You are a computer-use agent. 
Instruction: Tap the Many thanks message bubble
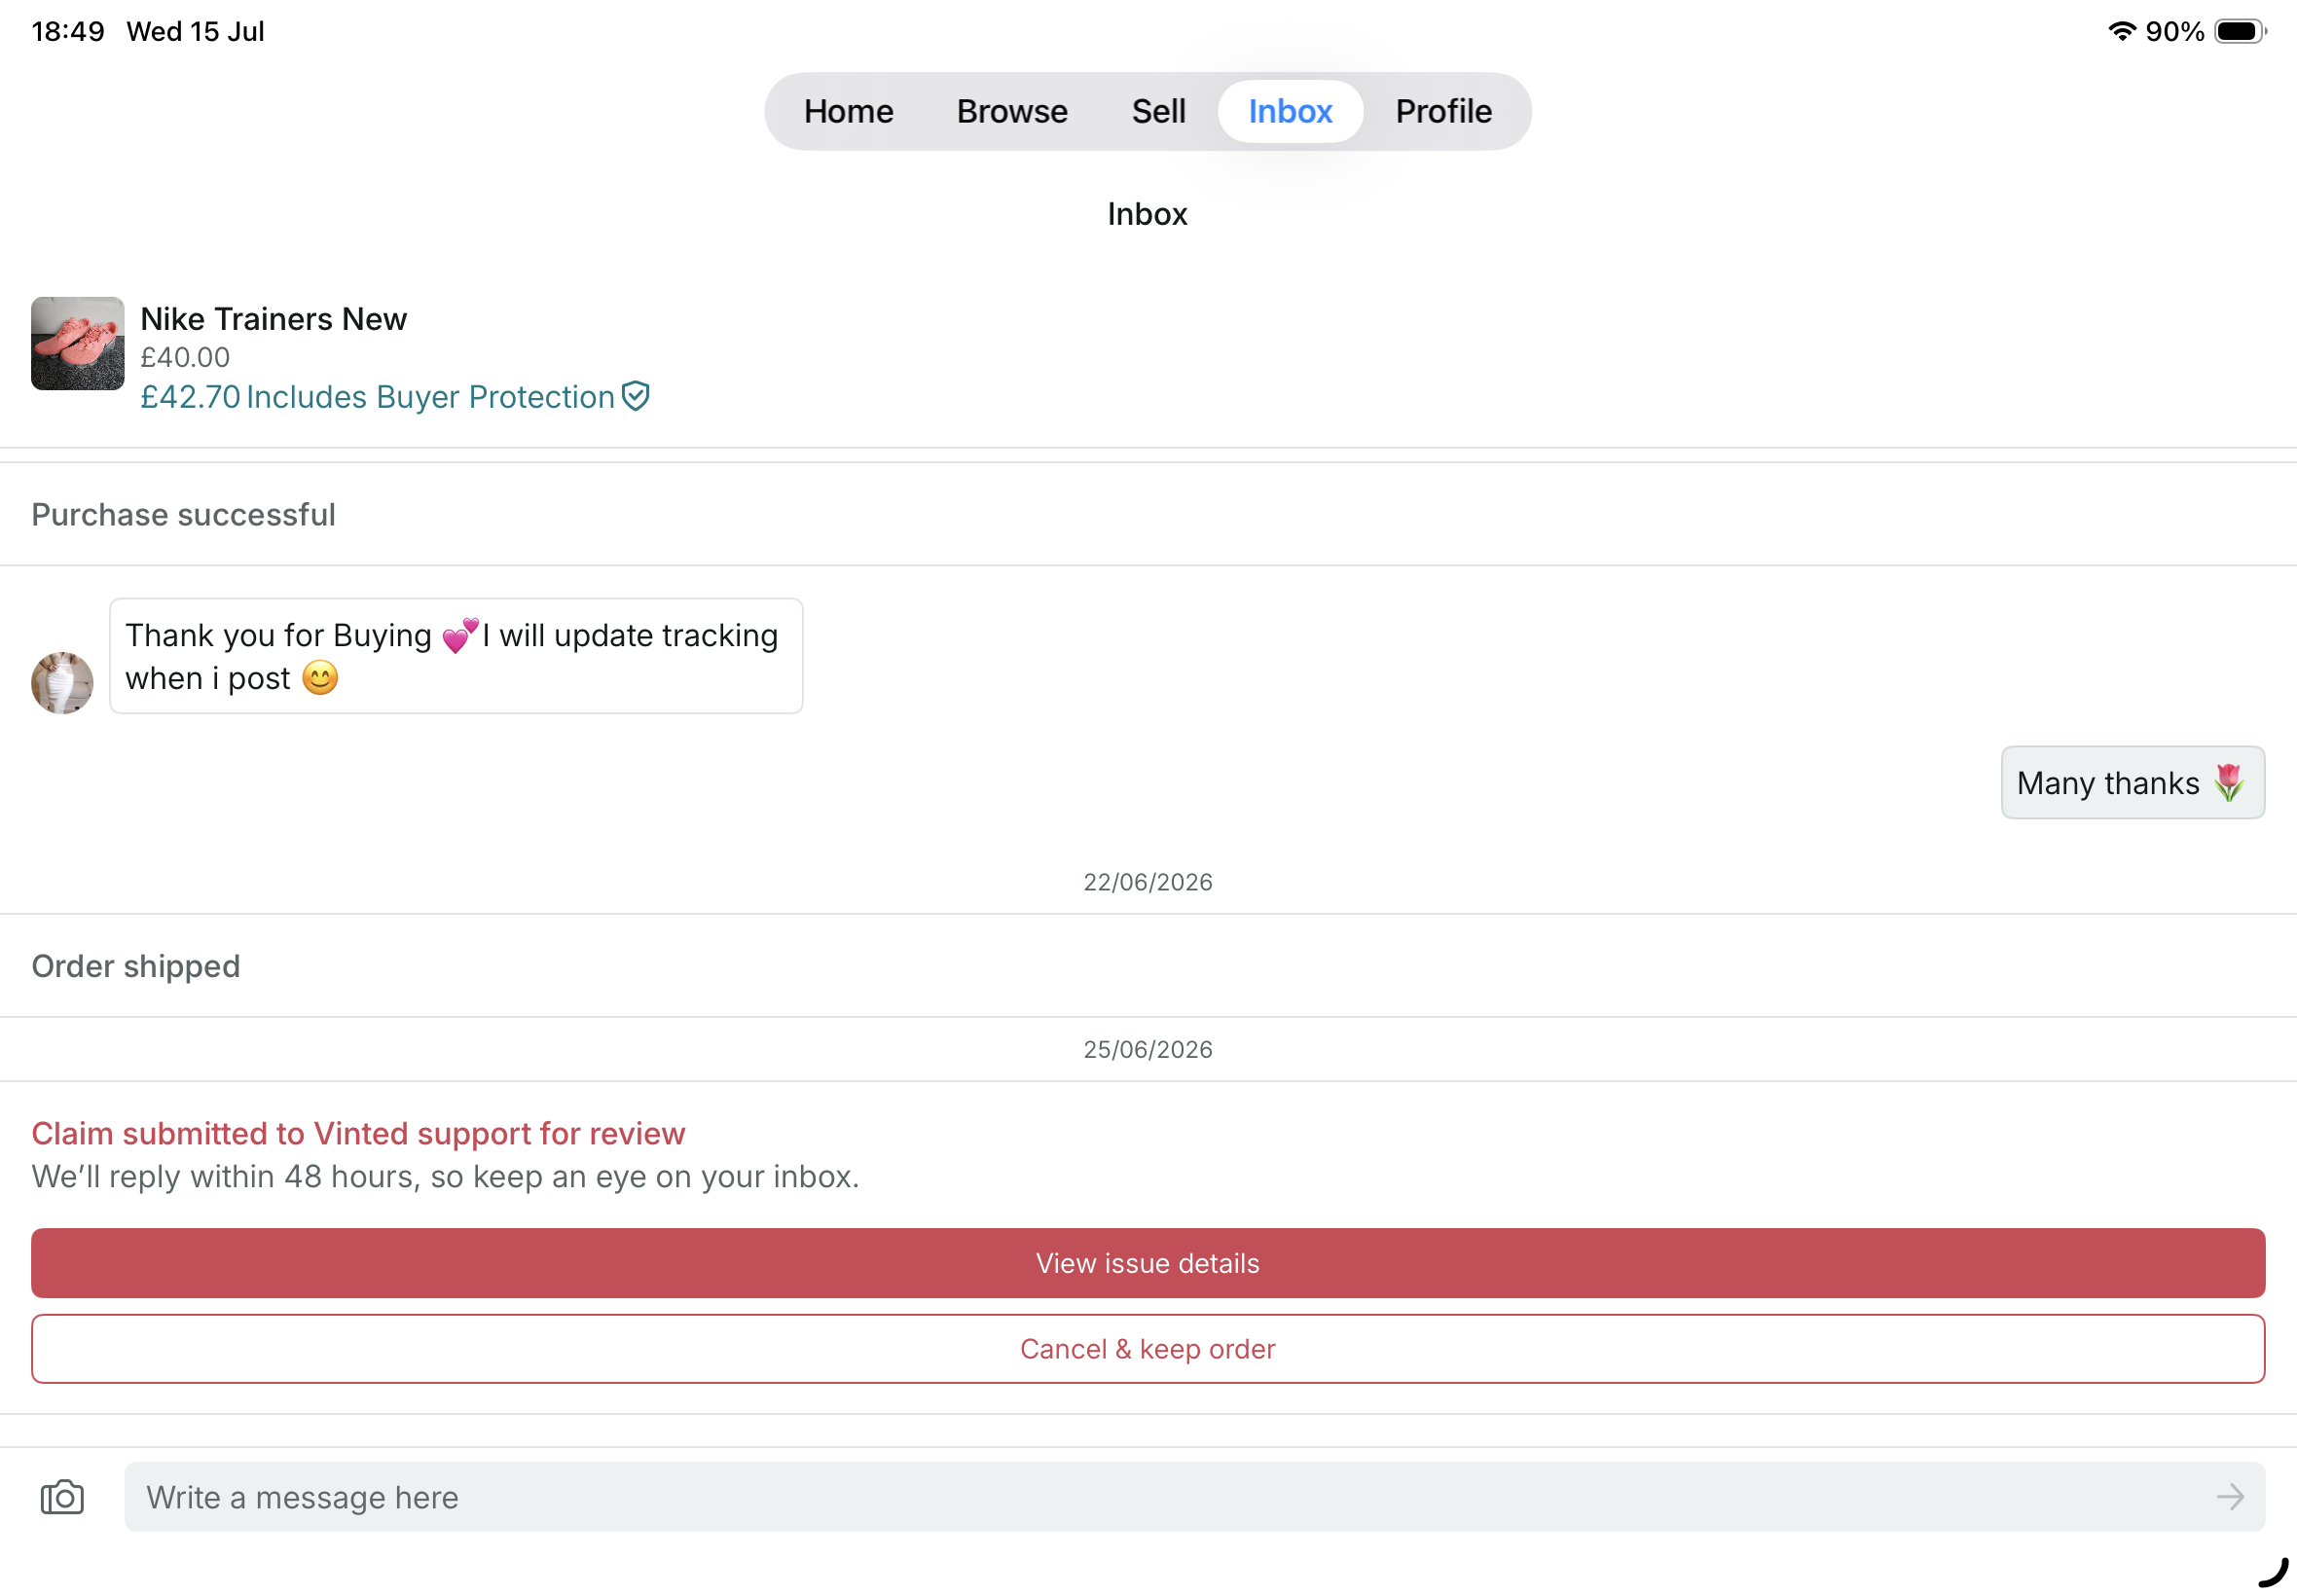2132,782
